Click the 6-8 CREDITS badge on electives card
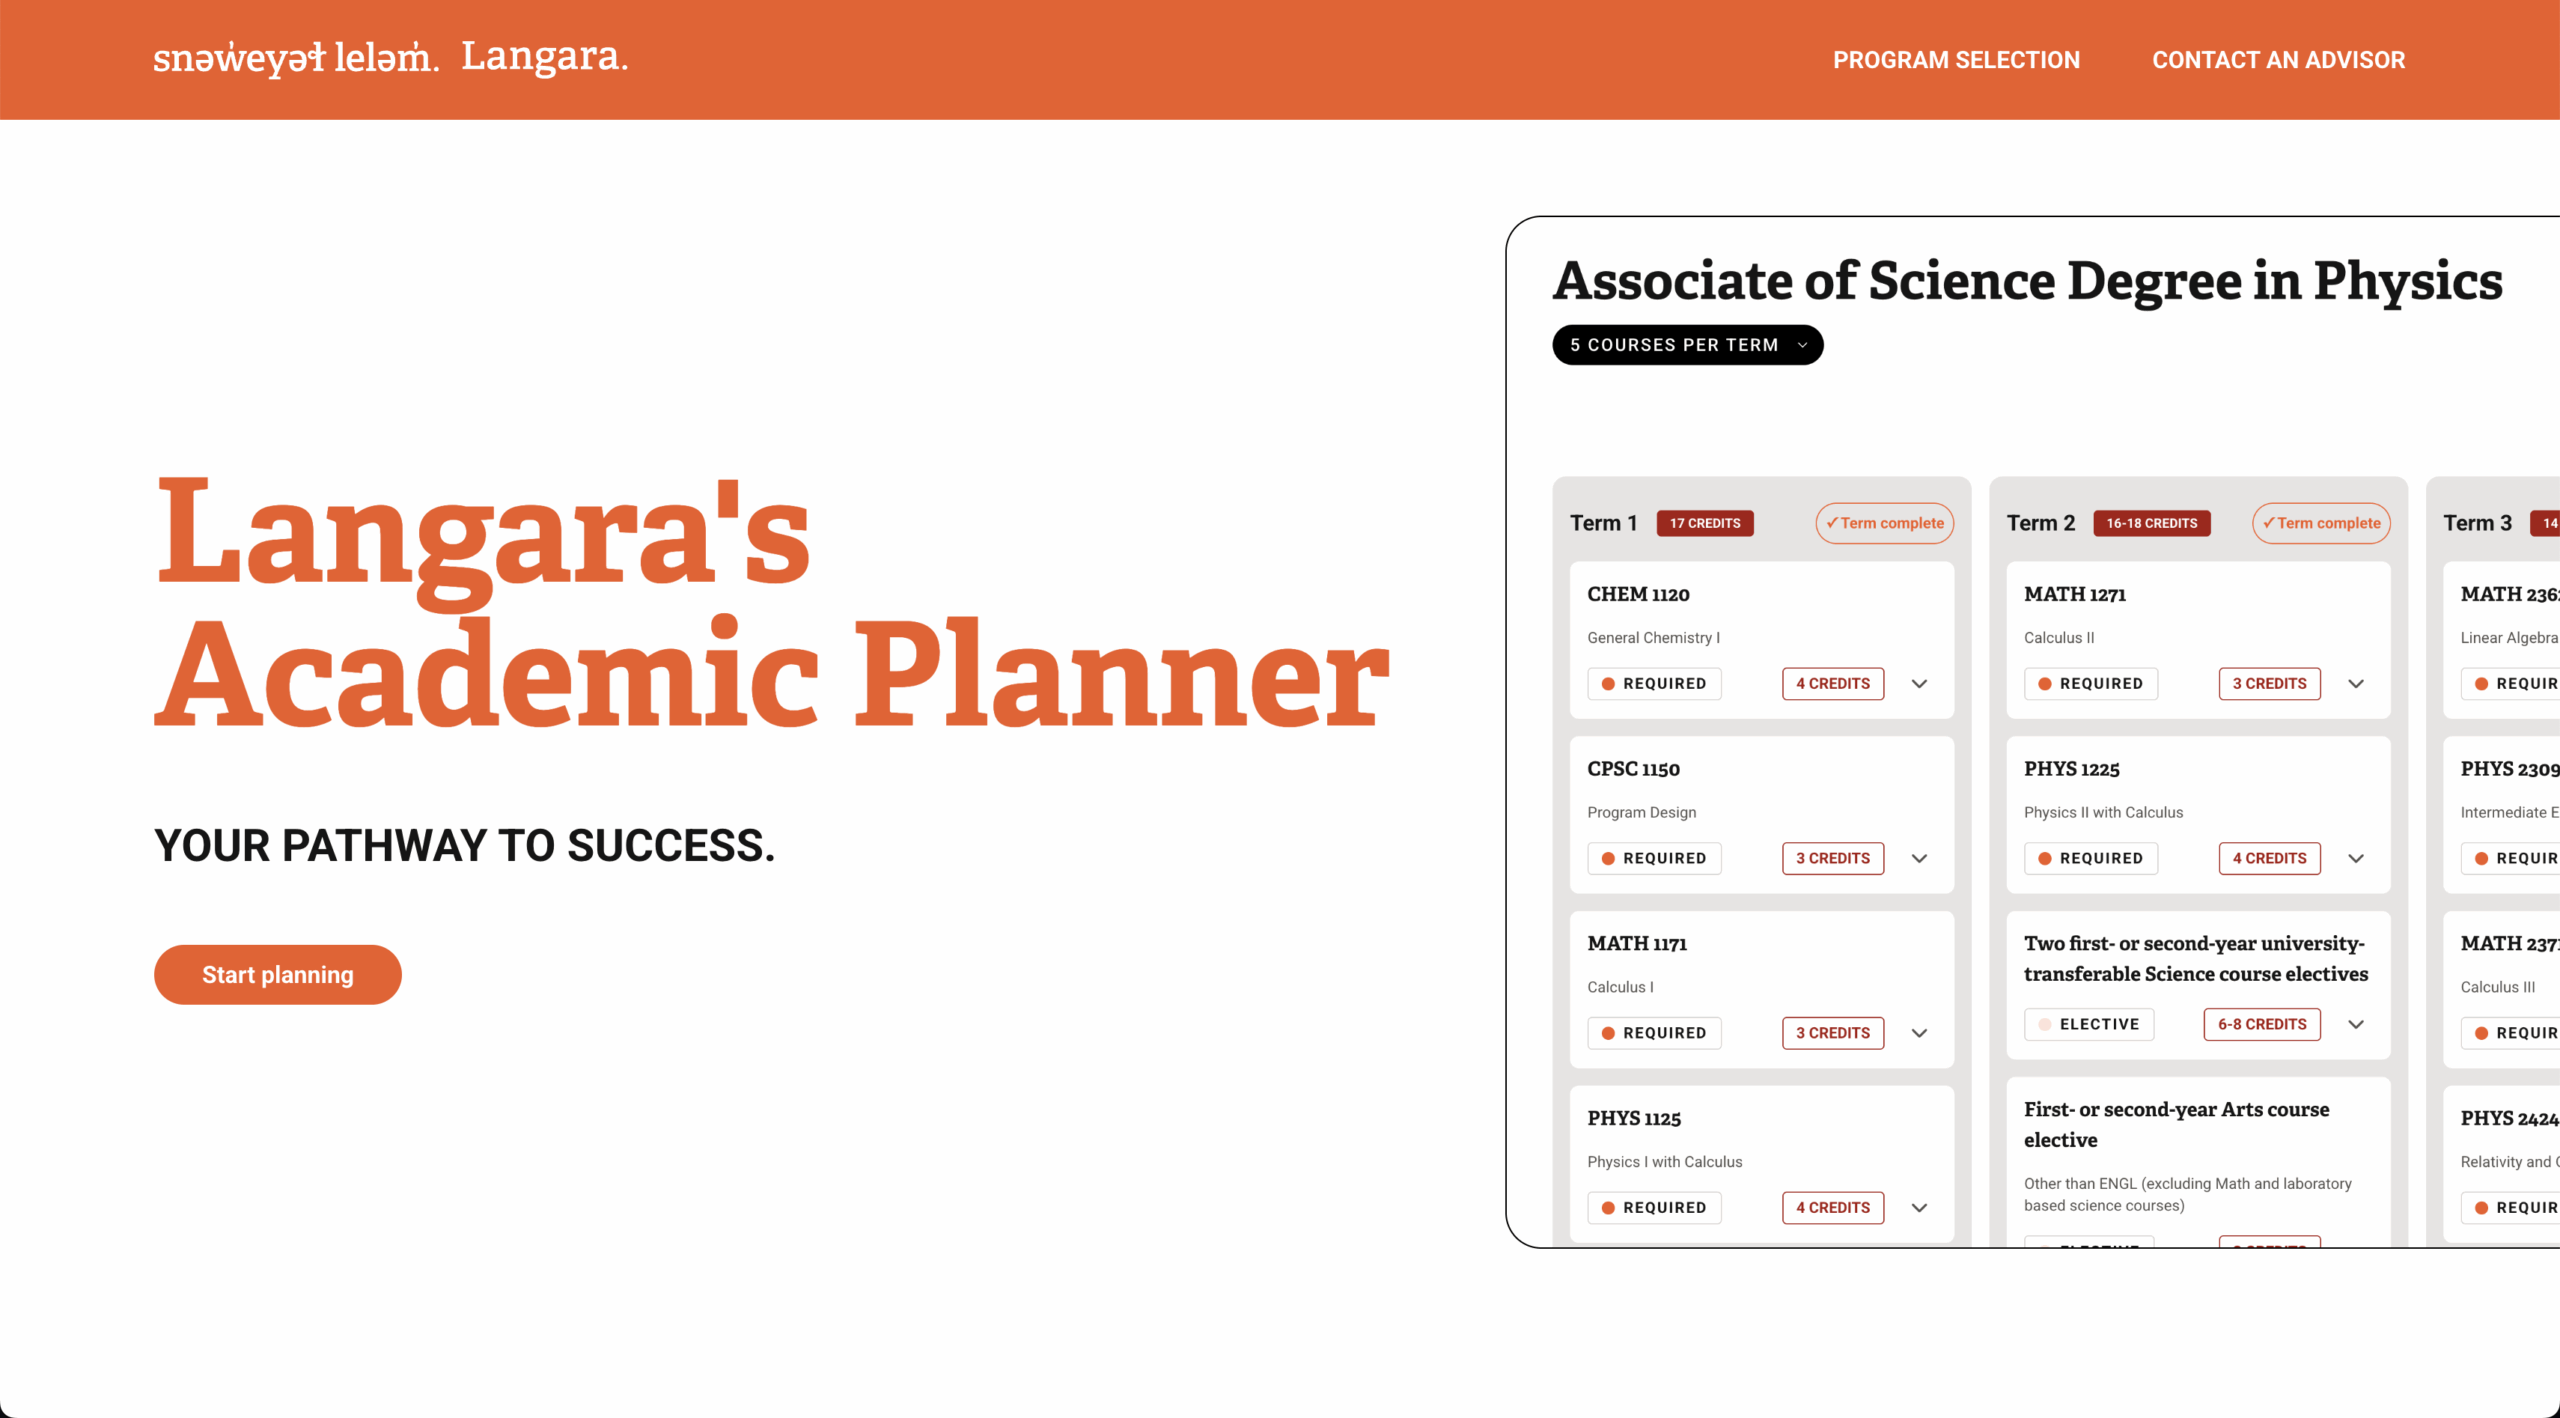The image size is (2560, 1418). [x=2262, y=1024]
